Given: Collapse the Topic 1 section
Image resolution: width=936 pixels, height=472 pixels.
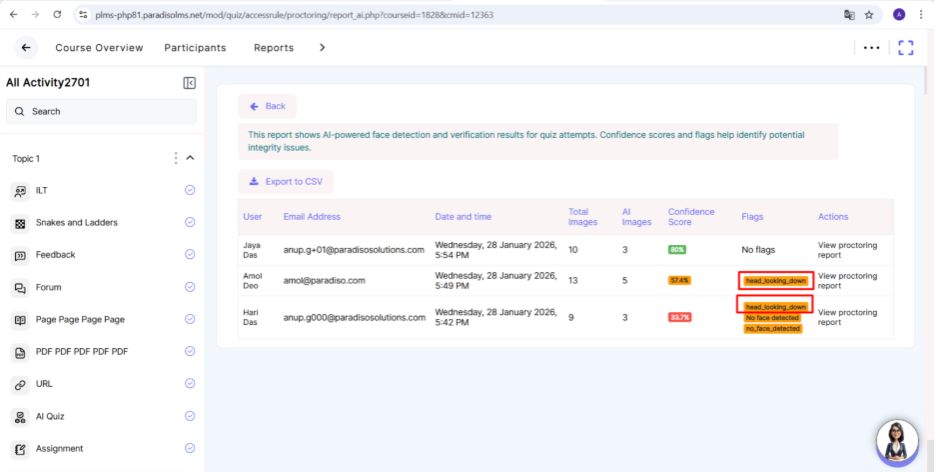Looking at the screenshot, I should [190, 158].
